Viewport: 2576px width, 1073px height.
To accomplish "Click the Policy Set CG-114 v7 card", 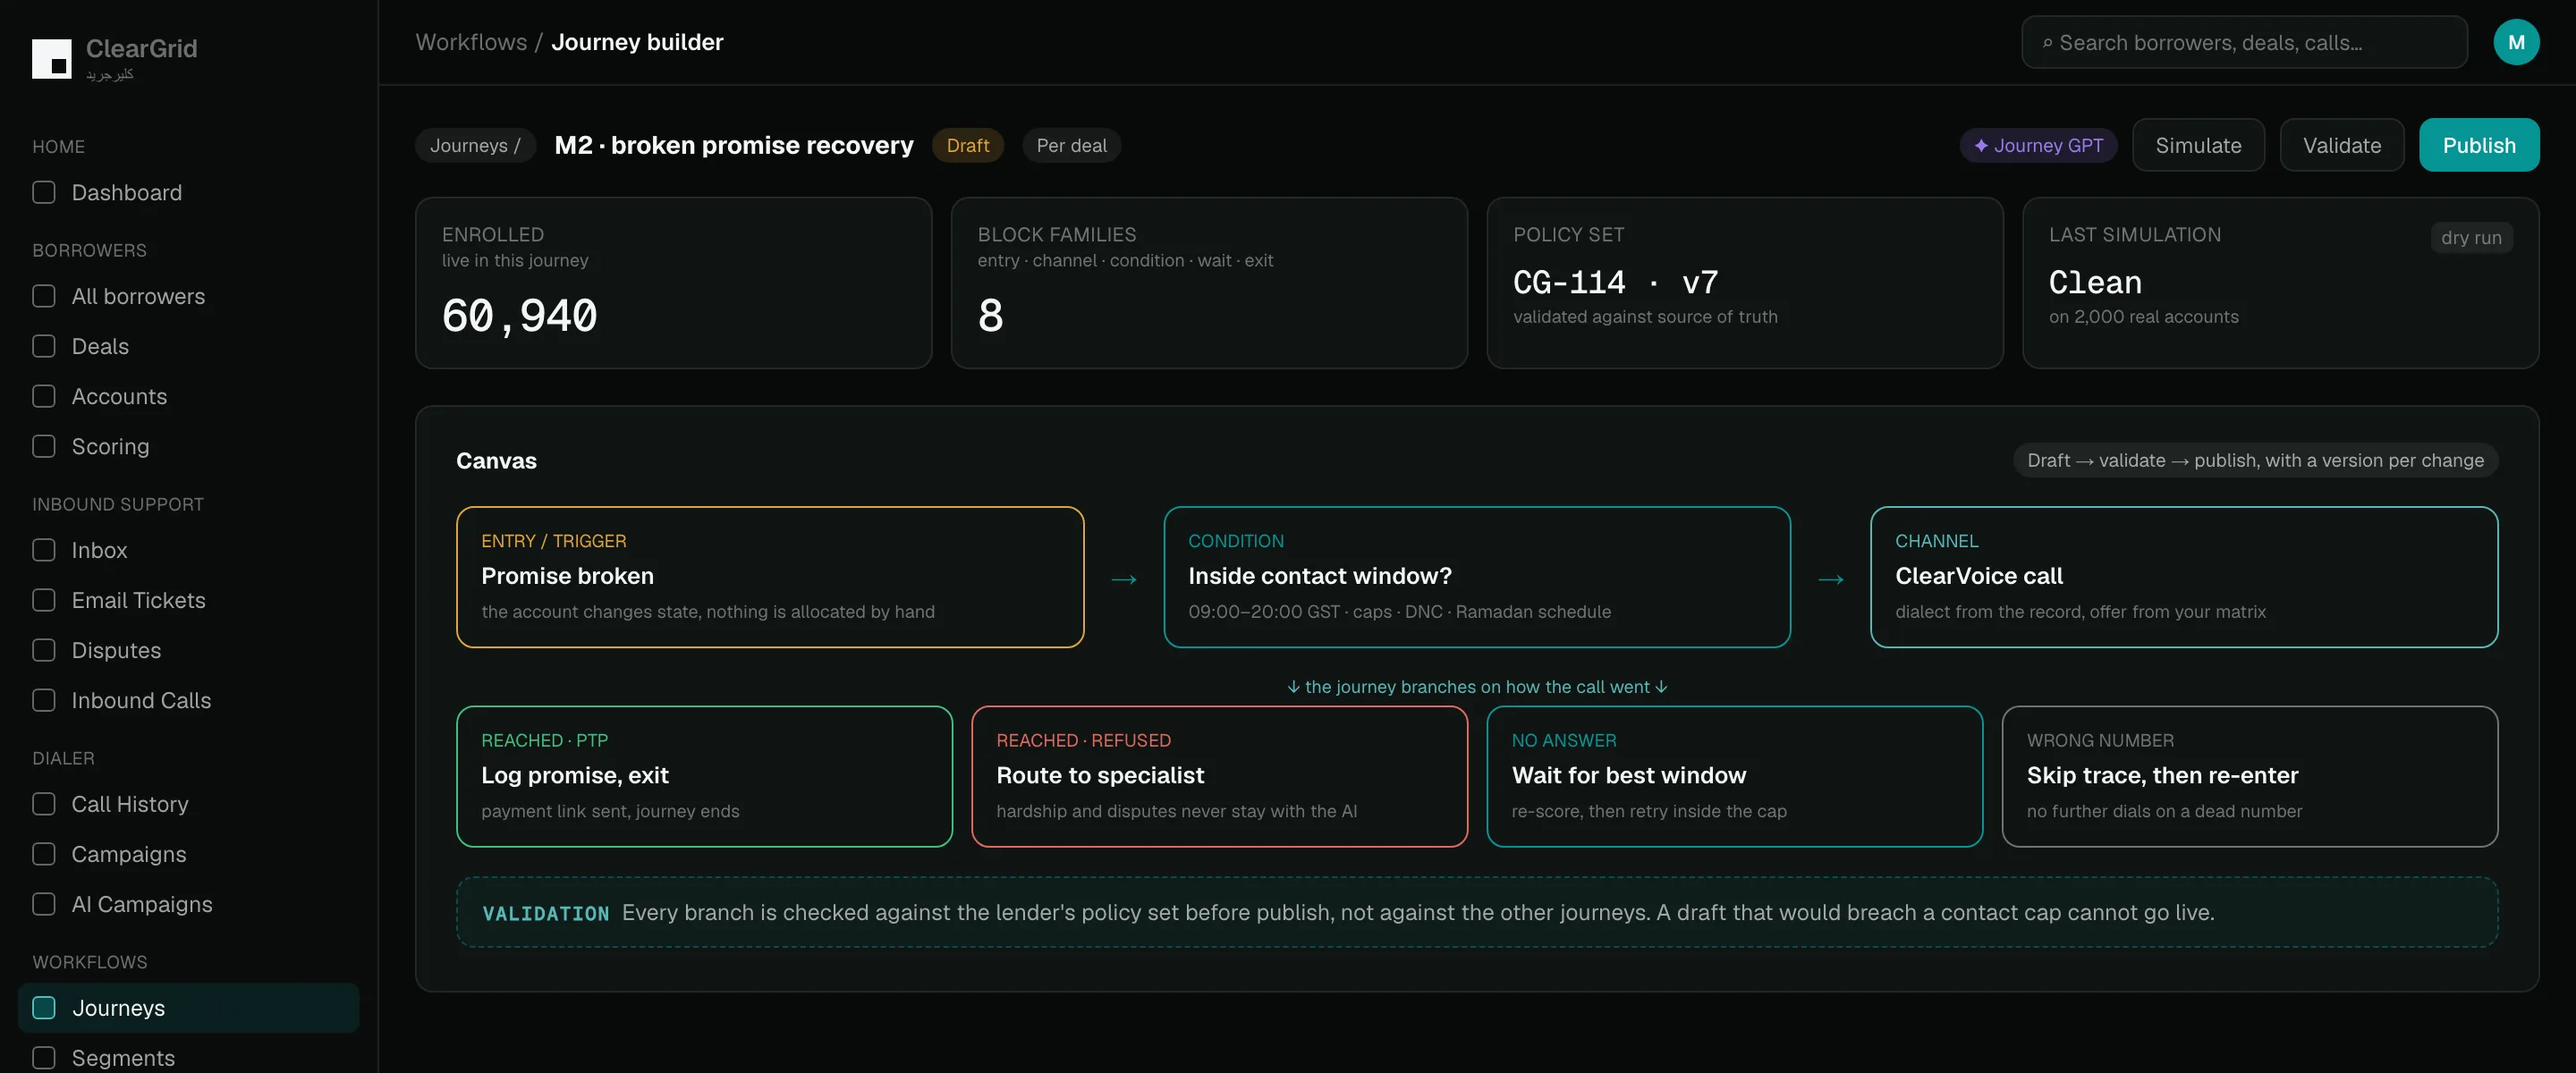I will click(x=1745, y=283).
